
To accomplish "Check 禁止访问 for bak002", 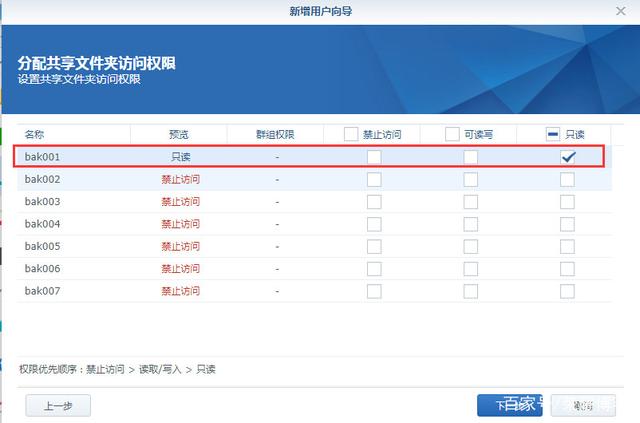I will tap(374, 179).
